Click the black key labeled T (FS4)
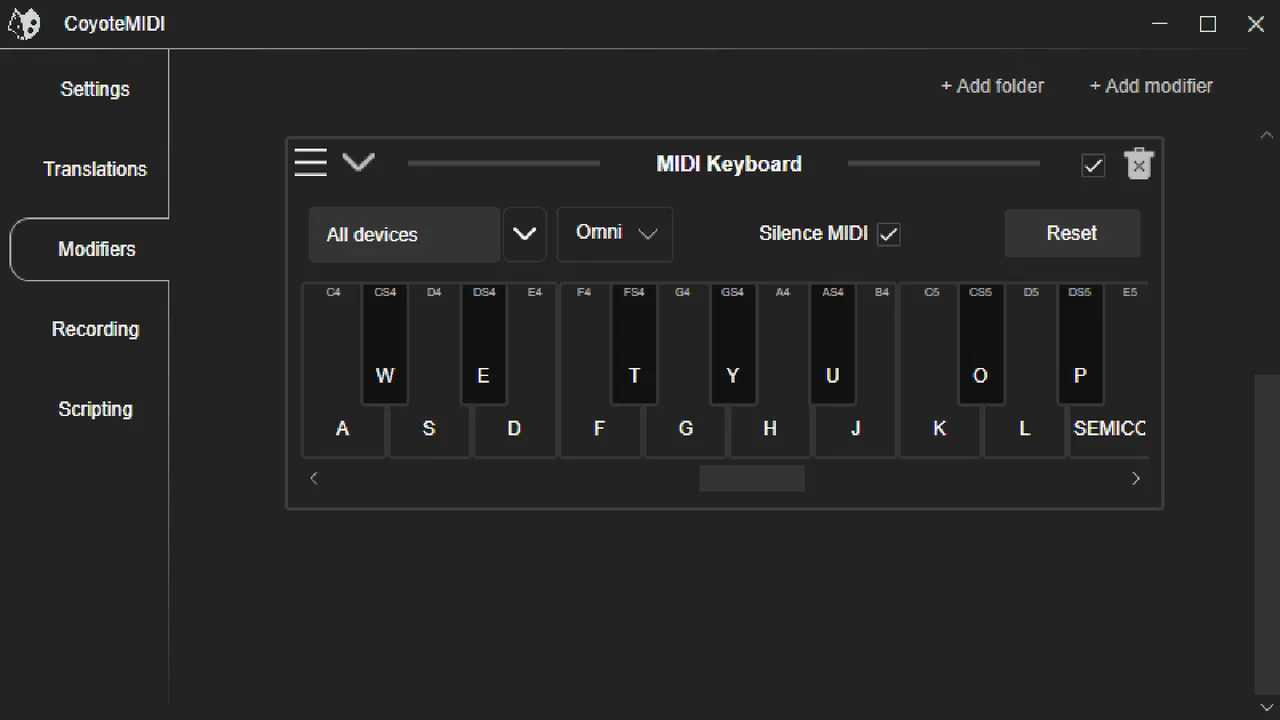 coord(634,345)
